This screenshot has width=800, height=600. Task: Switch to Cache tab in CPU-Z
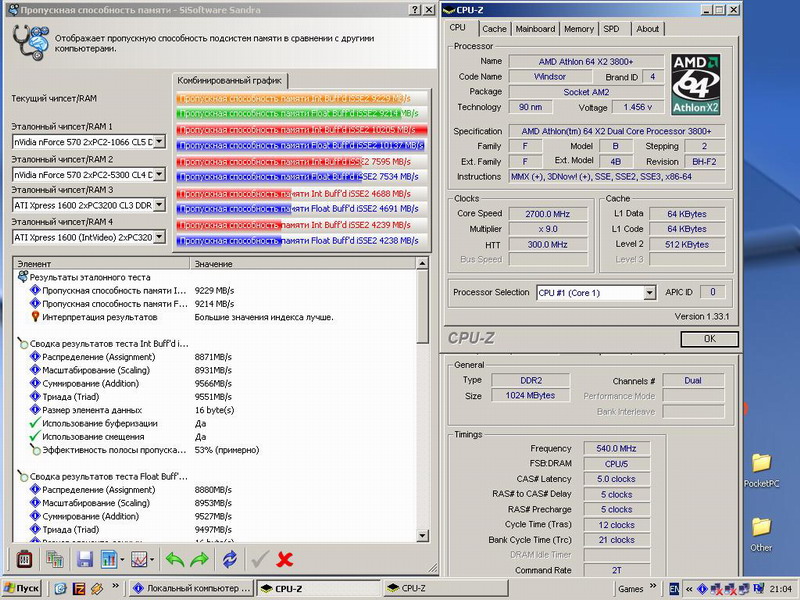[x=494, y=29]
